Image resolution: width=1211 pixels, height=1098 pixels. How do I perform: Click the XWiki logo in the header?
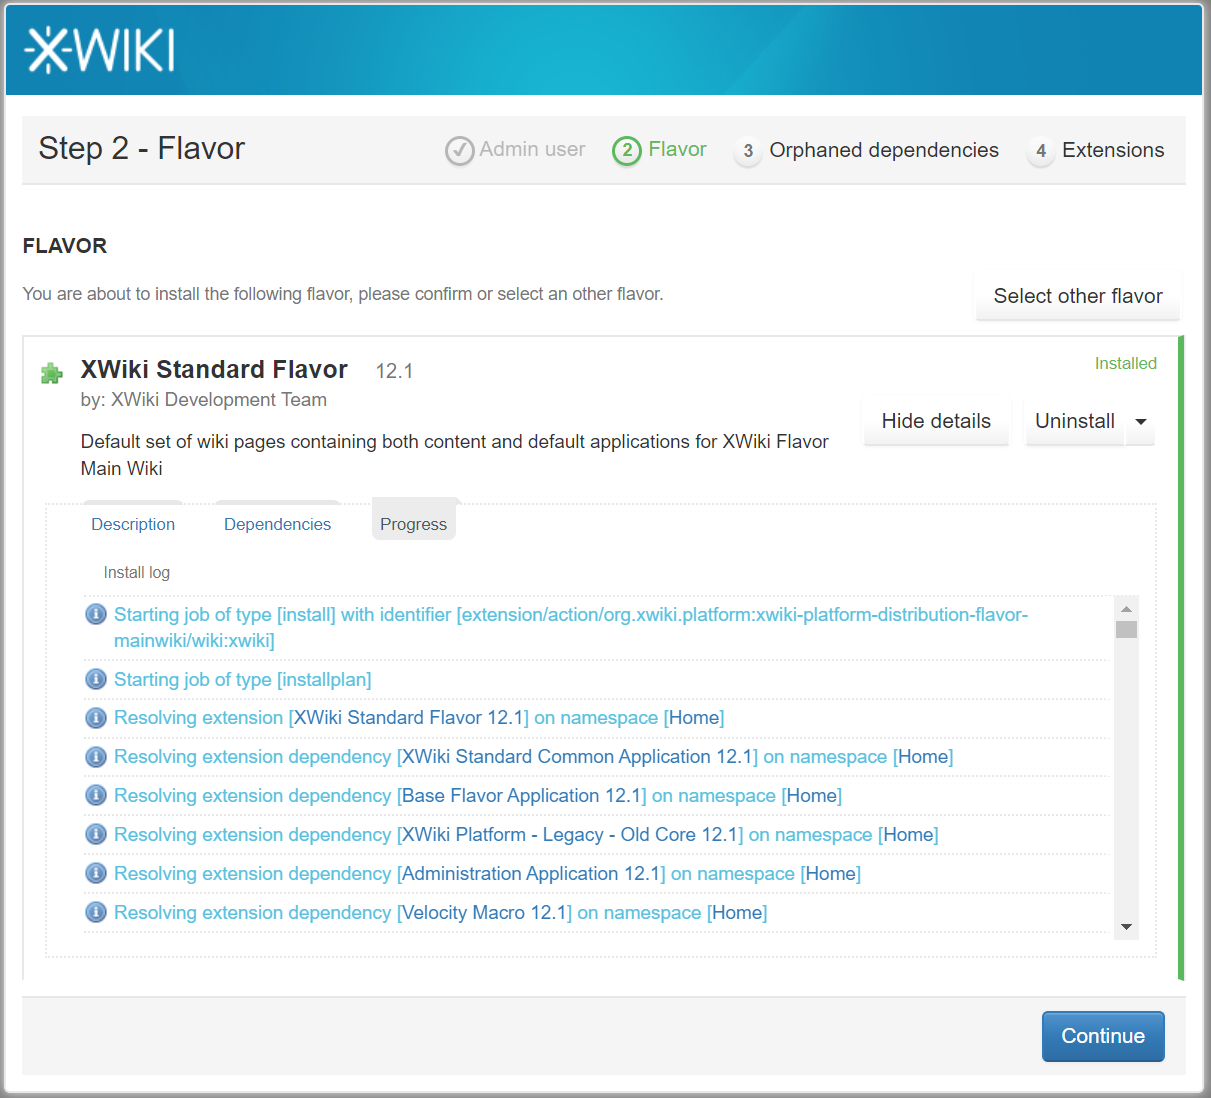coord(100,50)
